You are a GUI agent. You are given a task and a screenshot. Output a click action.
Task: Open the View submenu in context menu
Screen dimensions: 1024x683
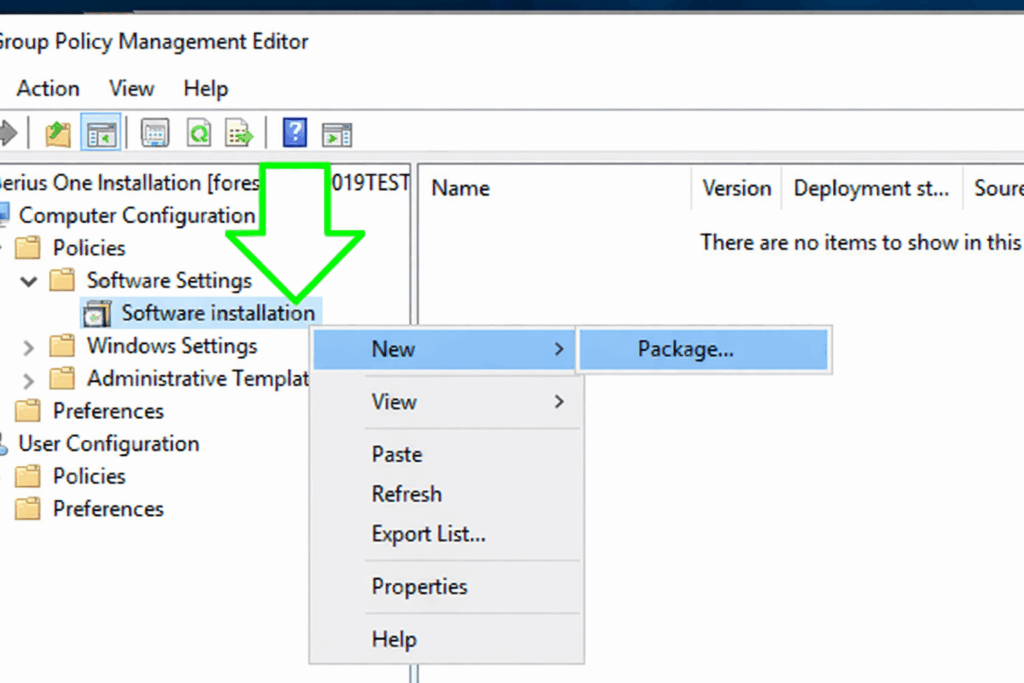tap(394, 402)
